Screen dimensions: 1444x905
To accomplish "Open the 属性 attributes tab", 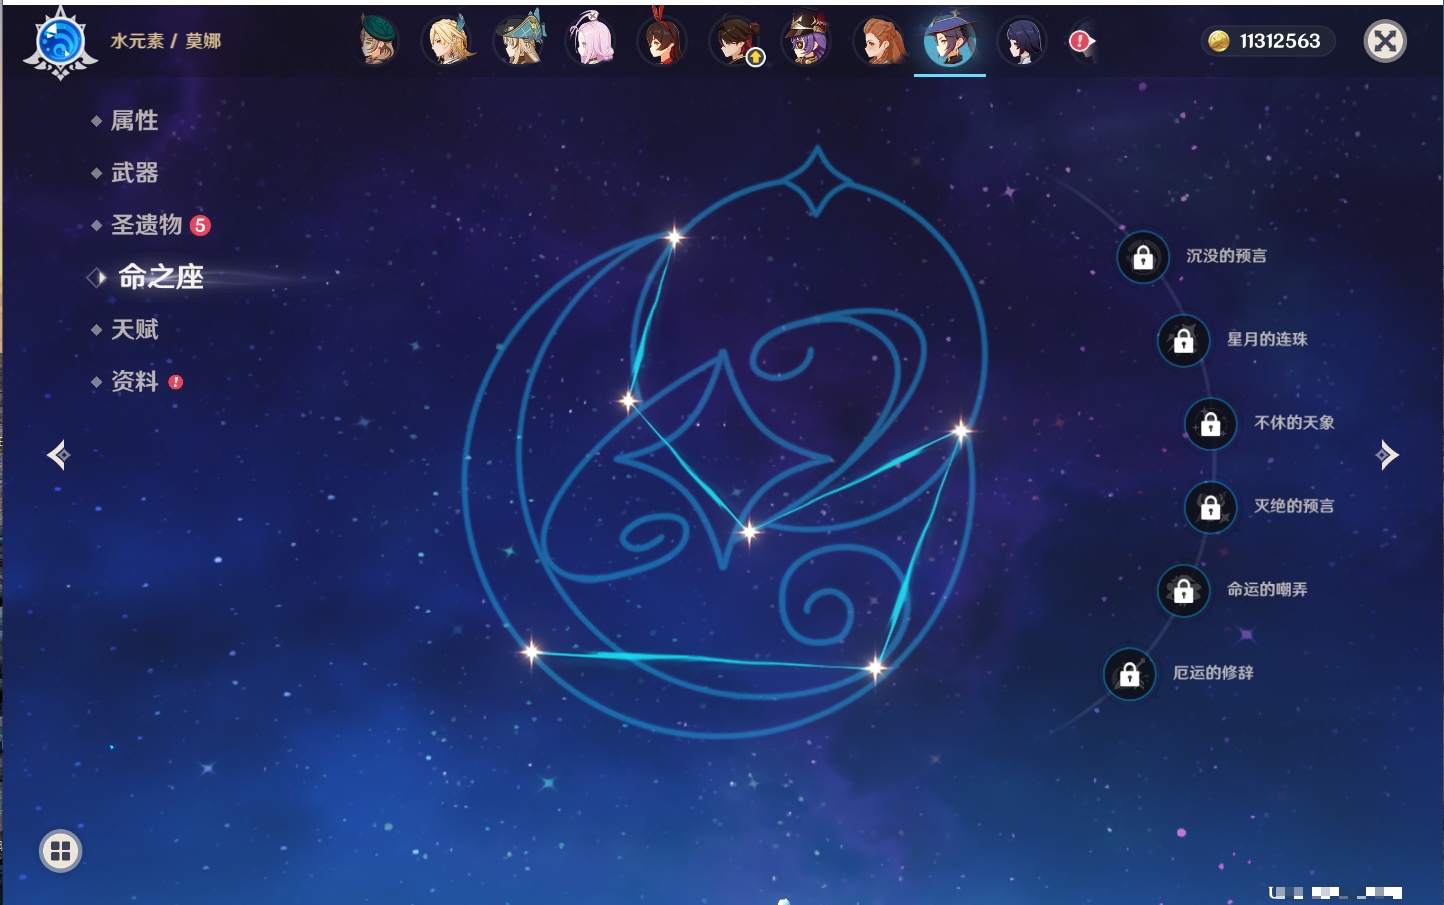I will point(135,121).
